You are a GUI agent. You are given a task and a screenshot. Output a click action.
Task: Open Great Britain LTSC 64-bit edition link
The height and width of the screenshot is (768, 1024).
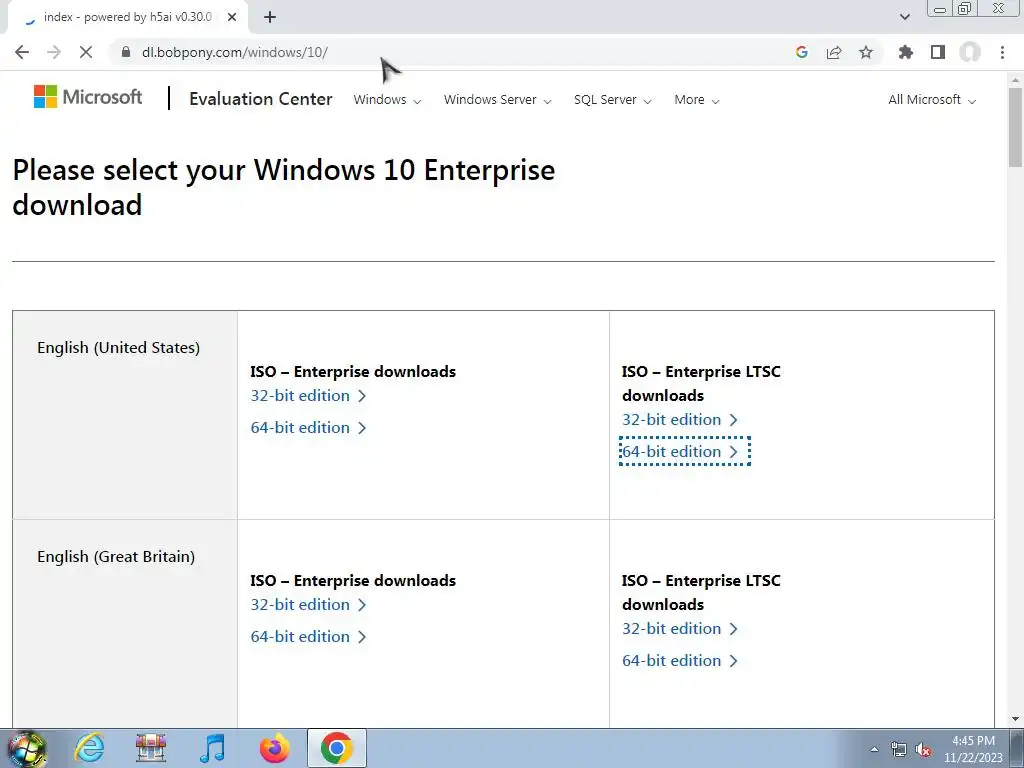[x=680, y=661]
